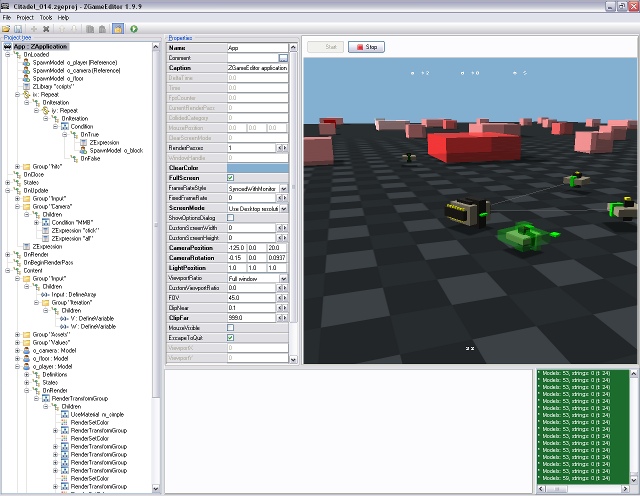This screenshot has width=640, height=496.
Task: Select the OnBeginRenderPass tree row
Action: click(x=48, y=262)
